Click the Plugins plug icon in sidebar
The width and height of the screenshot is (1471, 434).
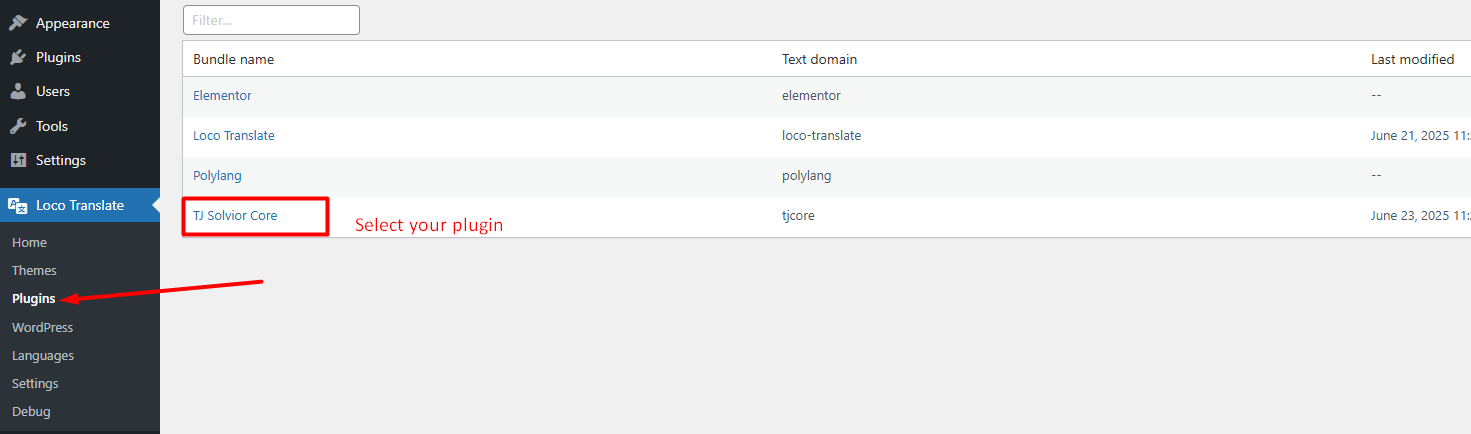[x=18, y=57]
